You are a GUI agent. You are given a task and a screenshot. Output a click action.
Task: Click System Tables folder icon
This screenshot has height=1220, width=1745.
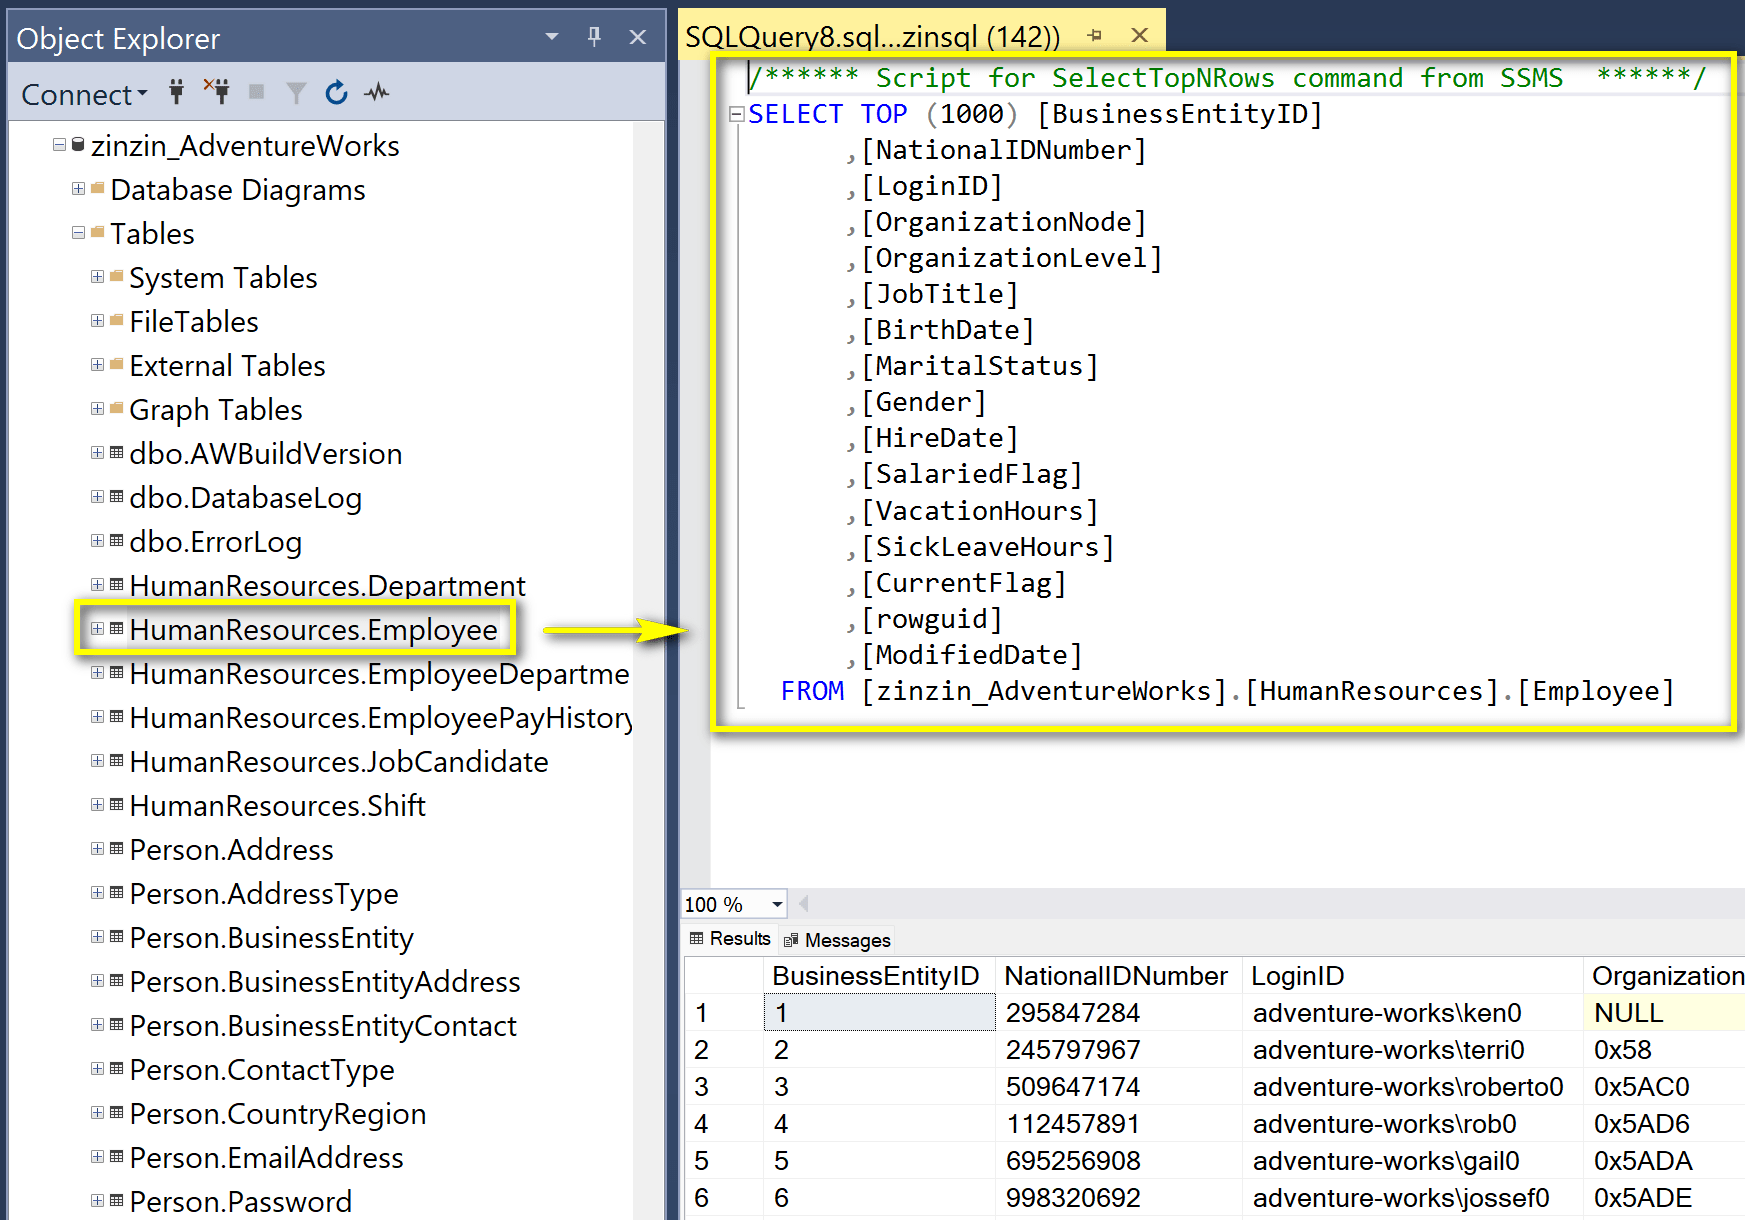(x=117, y=276)
